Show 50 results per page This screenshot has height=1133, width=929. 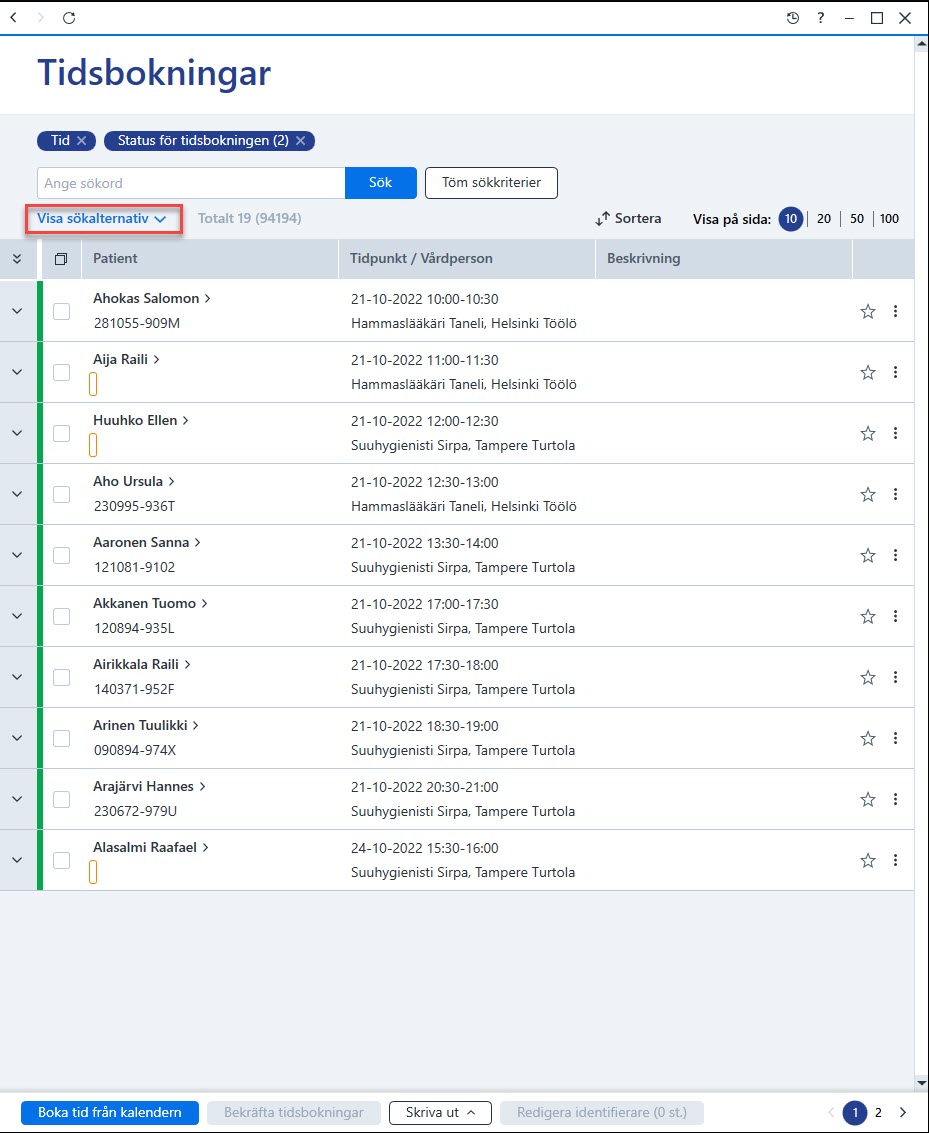coord(857,218)
